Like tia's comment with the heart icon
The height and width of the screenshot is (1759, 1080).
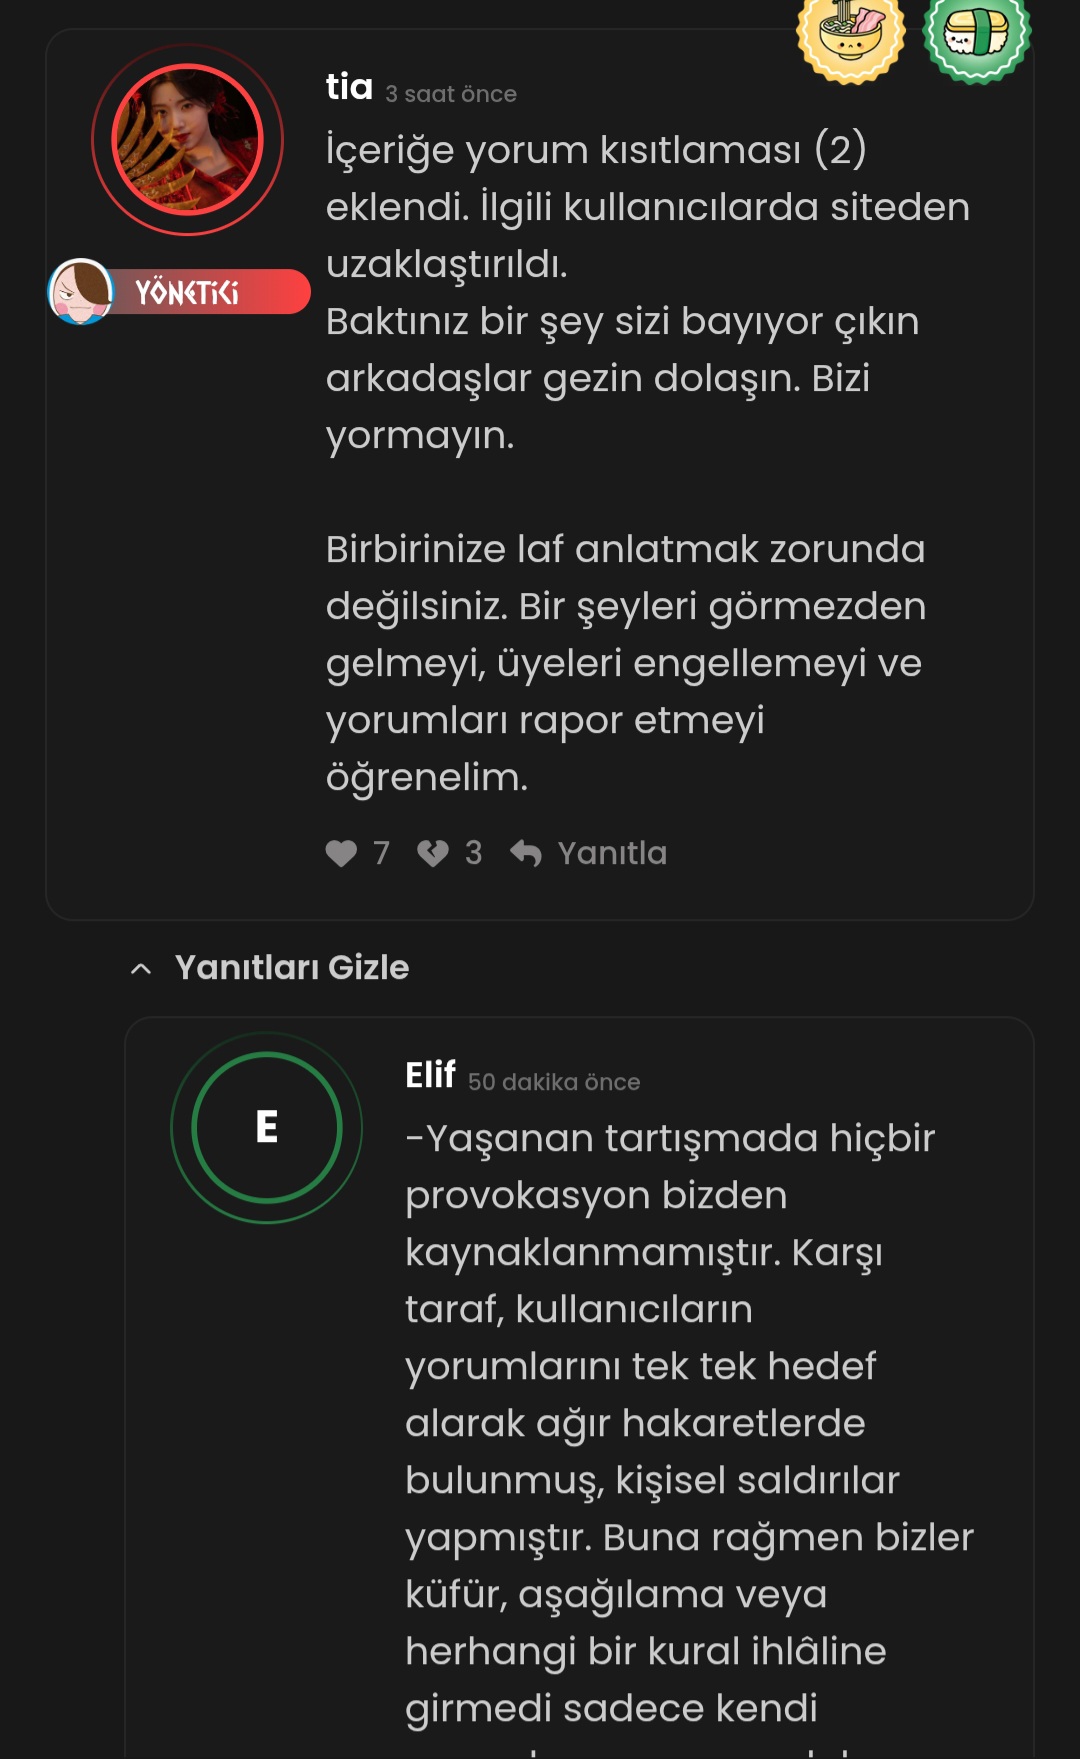[341, 853]
